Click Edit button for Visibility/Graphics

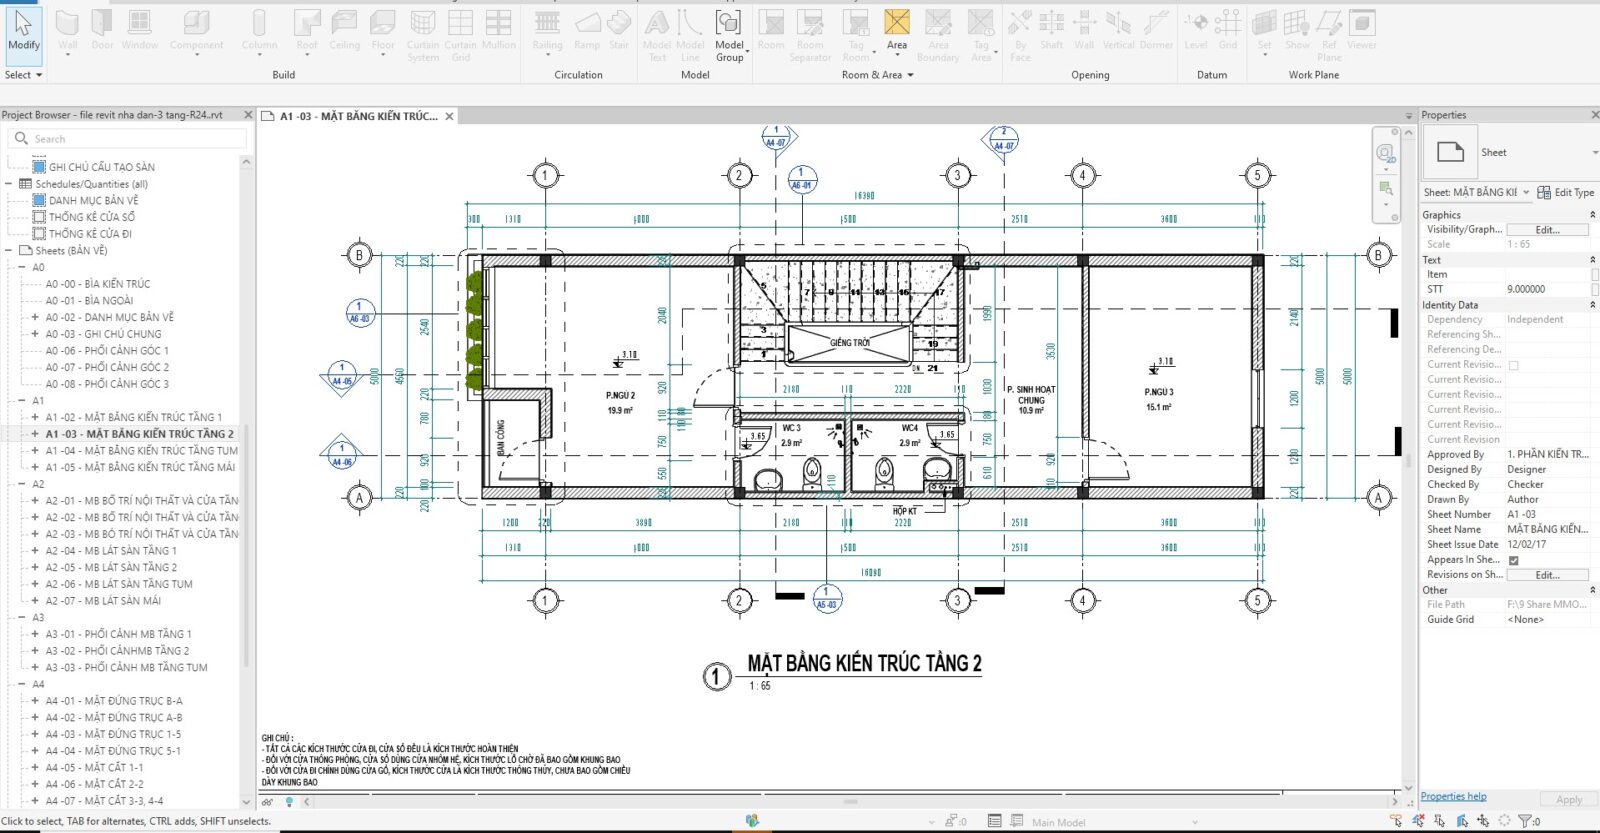tap(1548, 230)
